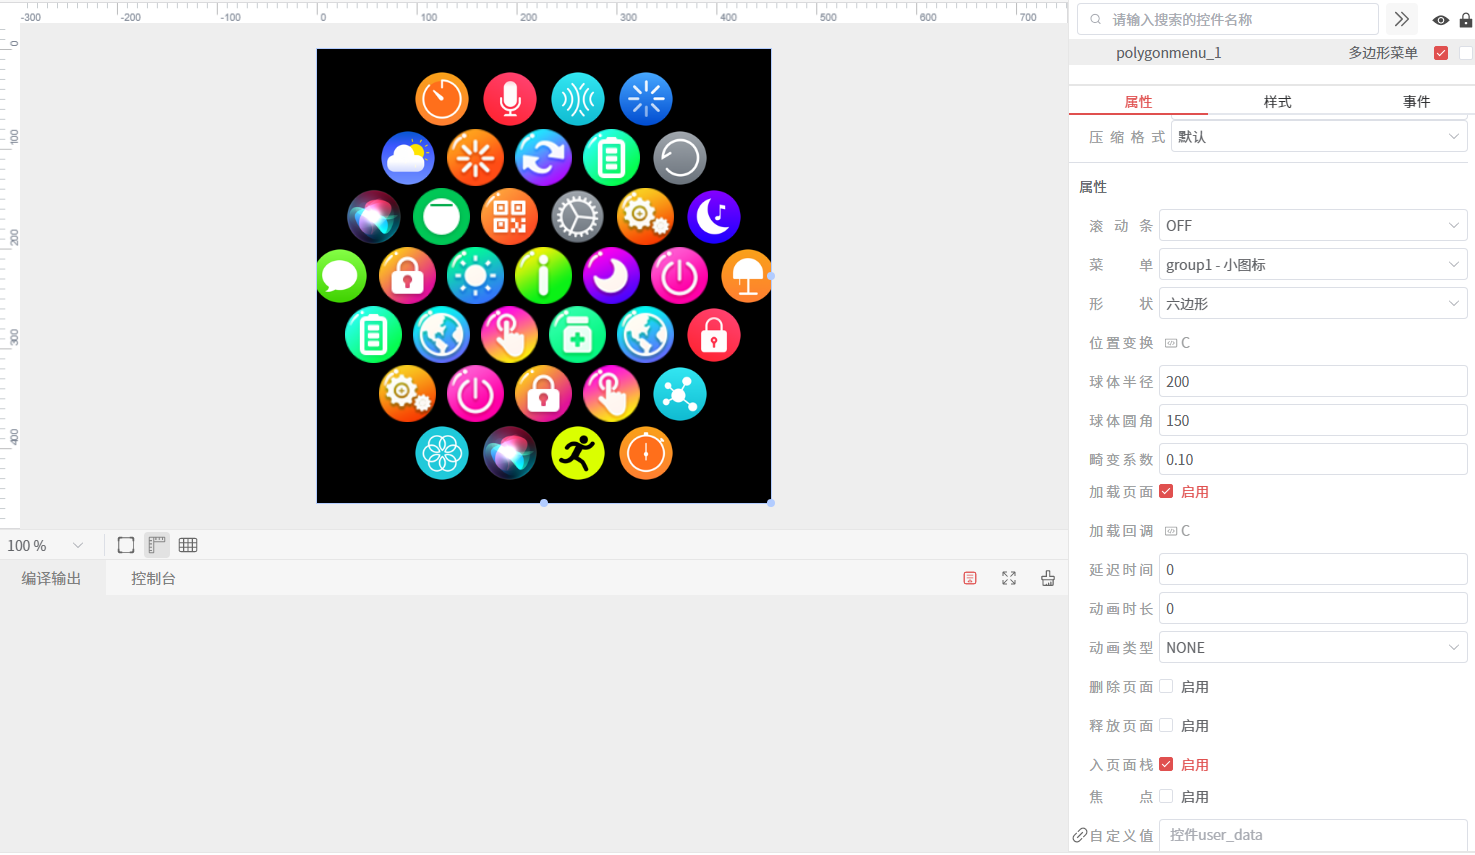Image resolution: width=1475 pixels, height=855 pixels.
Task: Open the 菜单 group1 dropdown
Action: [1313, 265]
